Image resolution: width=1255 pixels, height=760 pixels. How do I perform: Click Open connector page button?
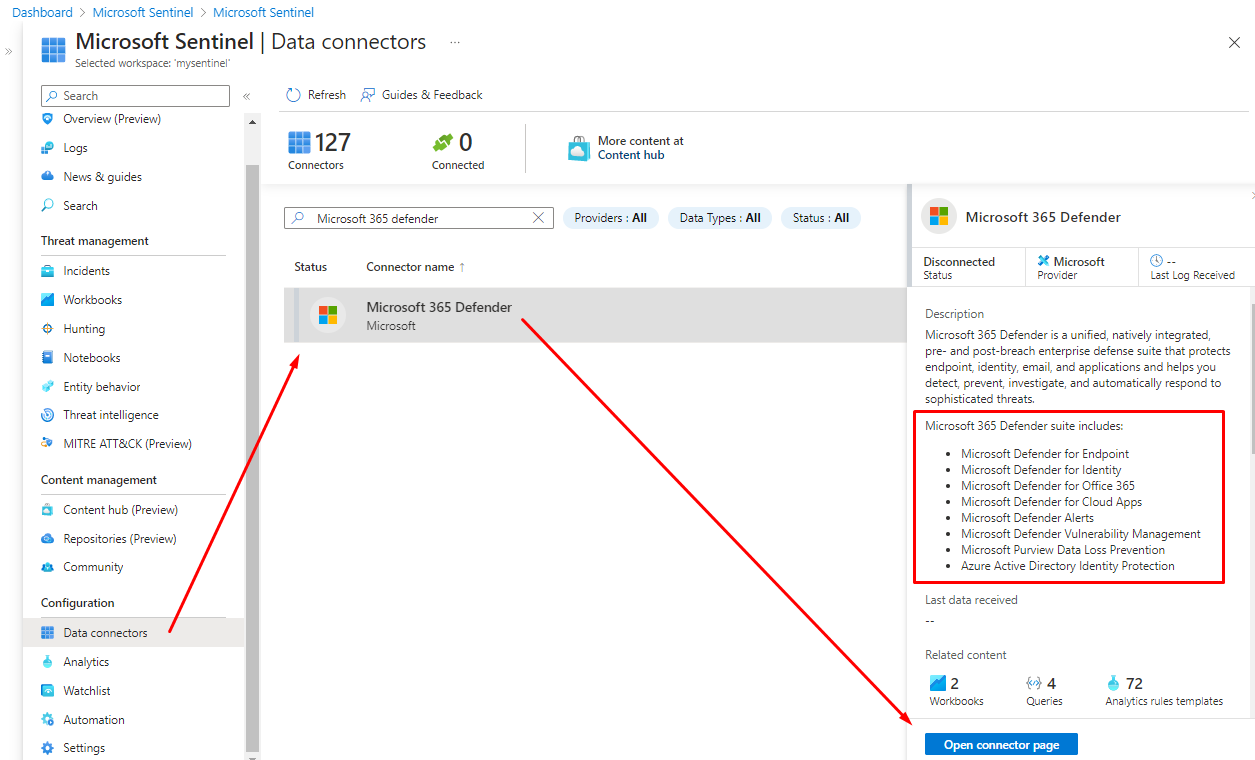pyautogui.click(x=1001, y=745)
